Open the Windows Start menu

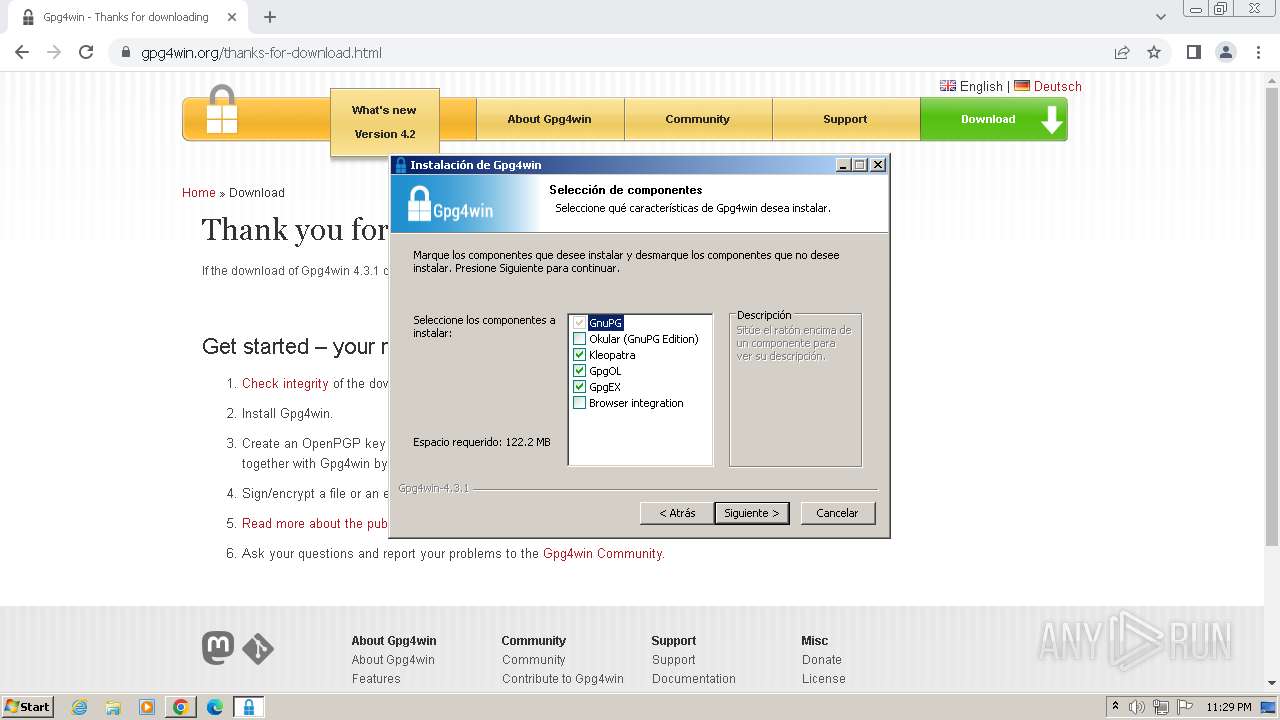pos(28,707)
